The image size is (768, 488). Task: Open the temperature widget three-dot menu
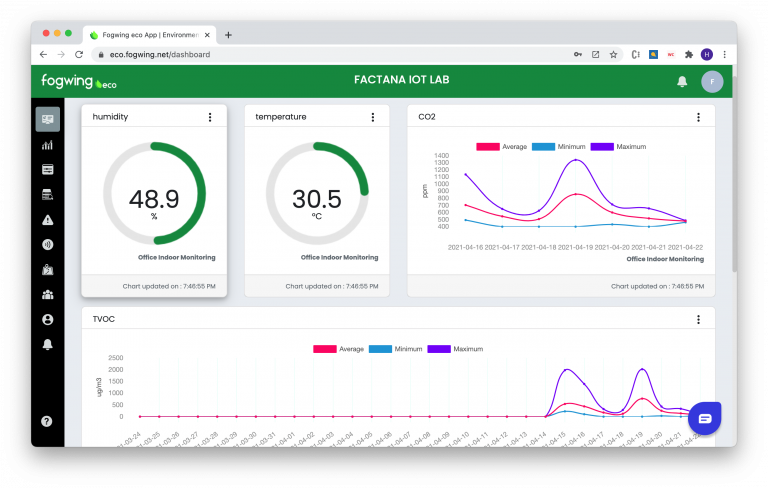373,117
